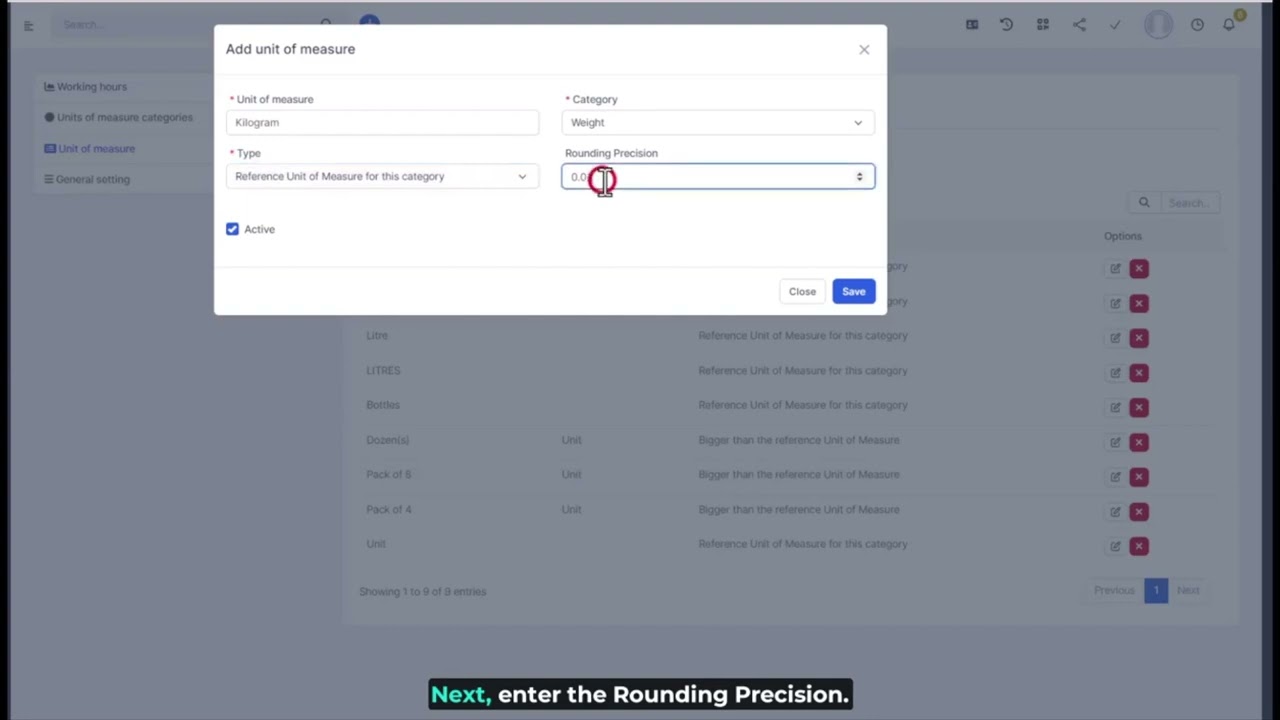Click the Rounding Precision stepper arrows

click(859, 177)
